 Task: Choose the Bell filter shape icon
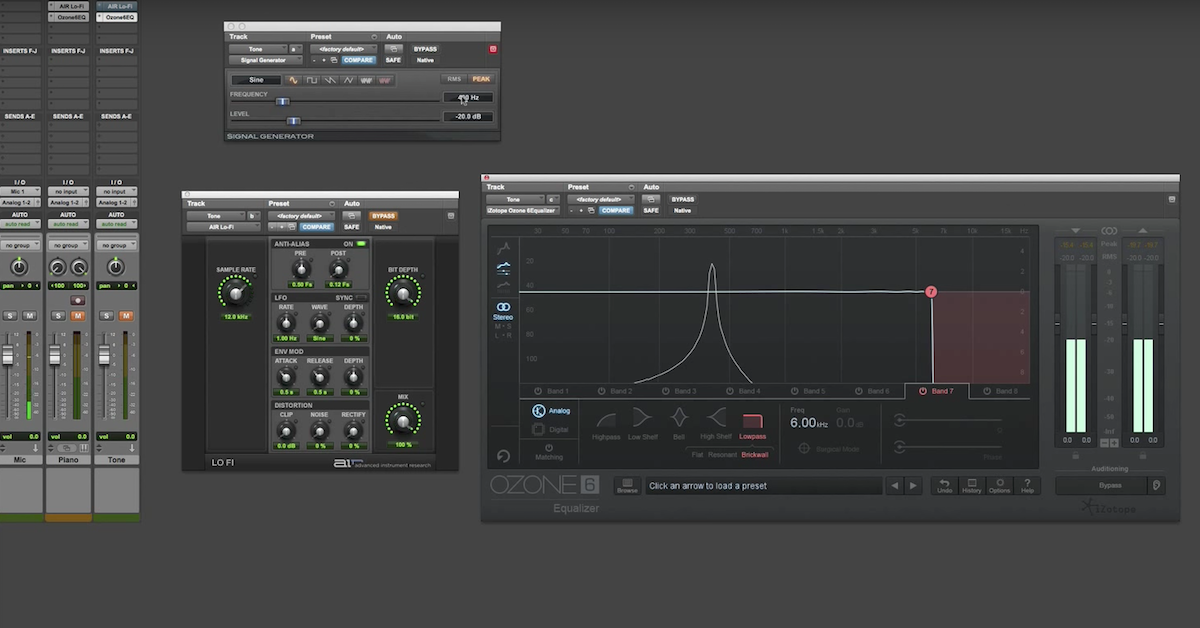click(679, 418)
